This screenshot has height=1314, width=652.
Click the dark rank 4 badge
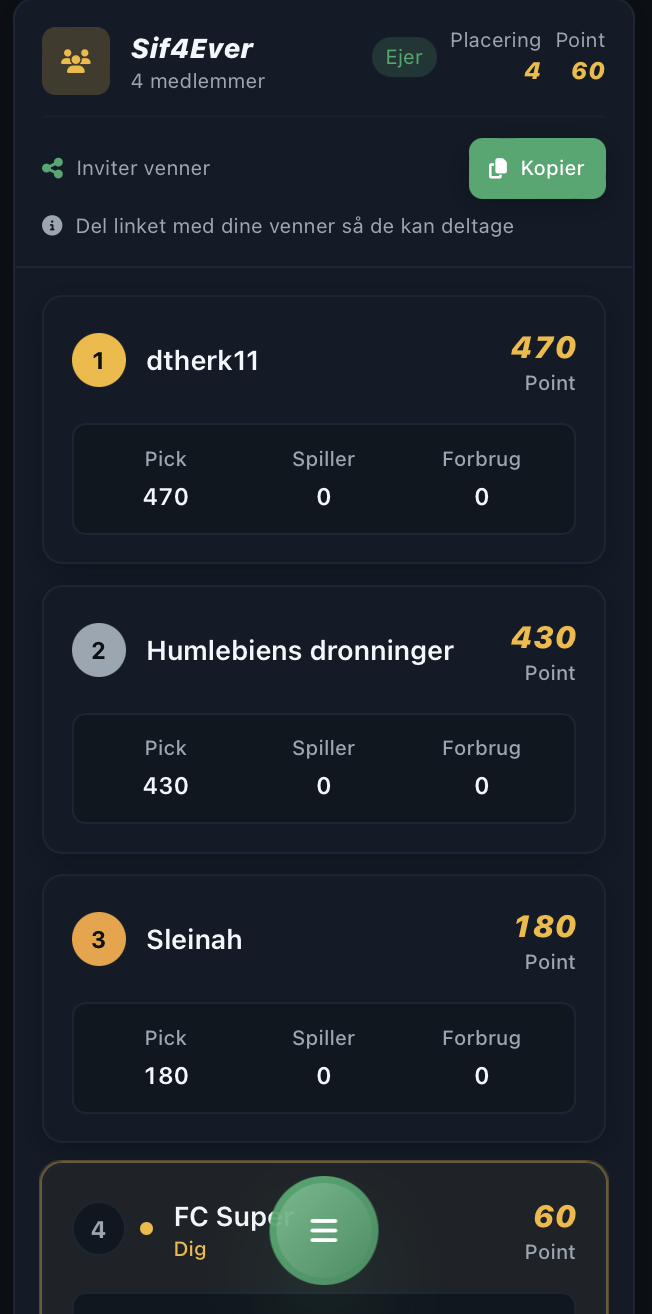[99, 1229]
